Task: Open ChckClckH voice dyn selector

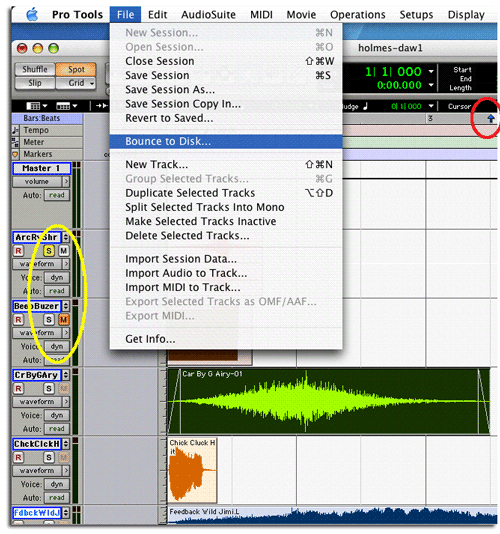Action: [57, 484]
